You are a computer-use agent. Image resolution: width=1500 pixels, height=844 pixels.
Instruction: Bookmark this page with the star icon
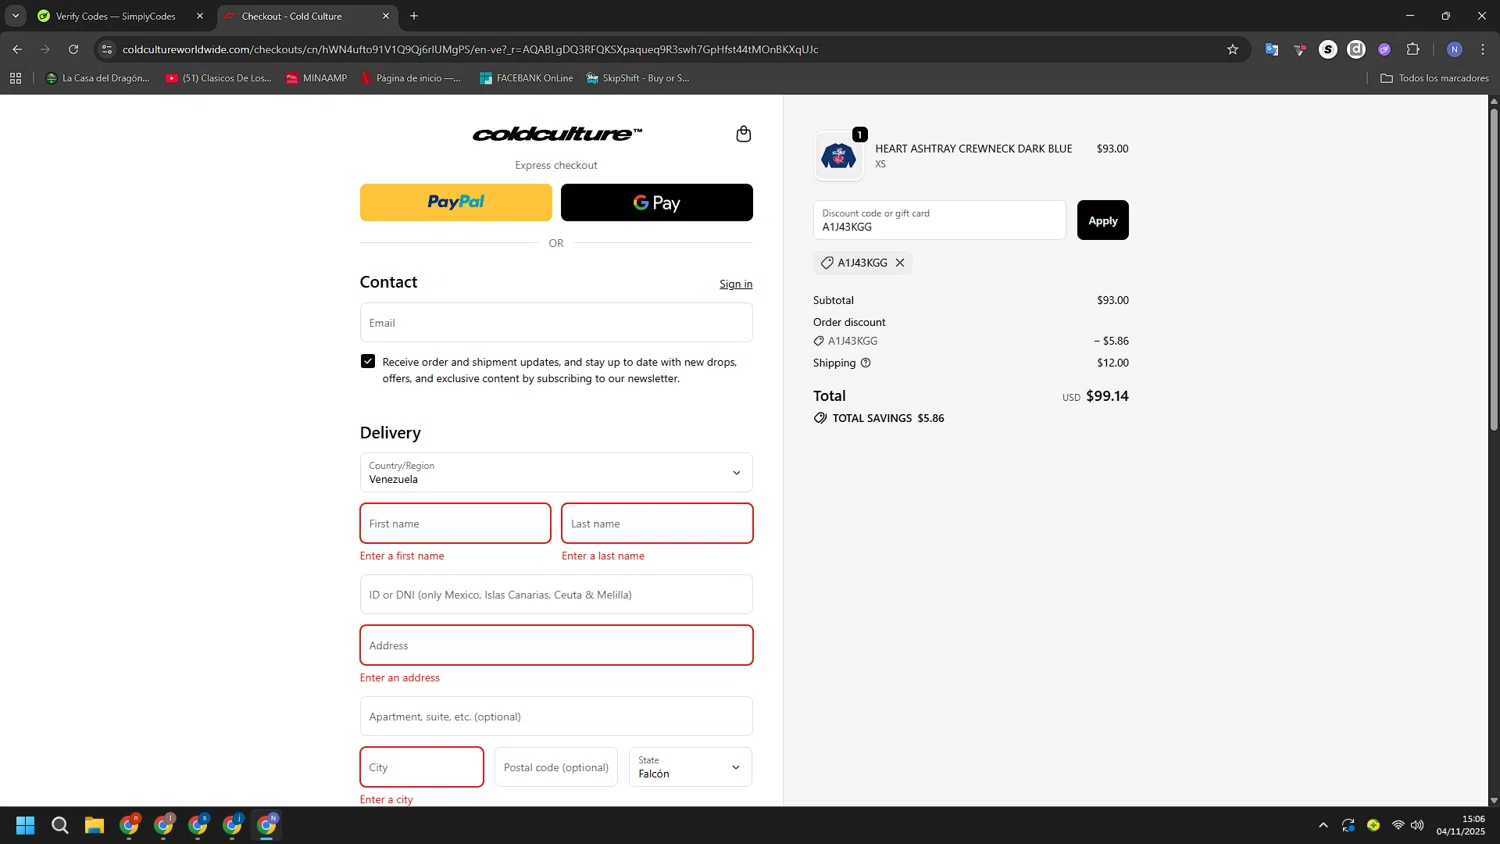1233,49
